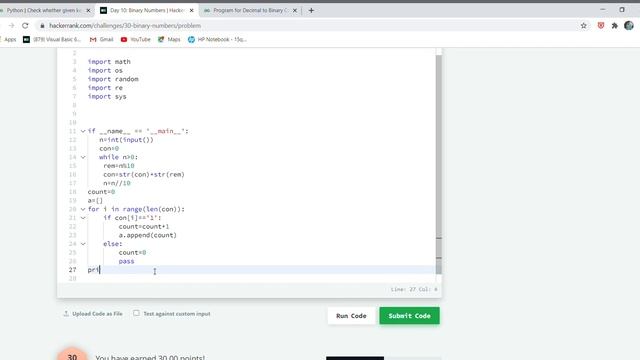Collapse the for i in range fold arrow
The image size is (640, 360).
point(83,209)
